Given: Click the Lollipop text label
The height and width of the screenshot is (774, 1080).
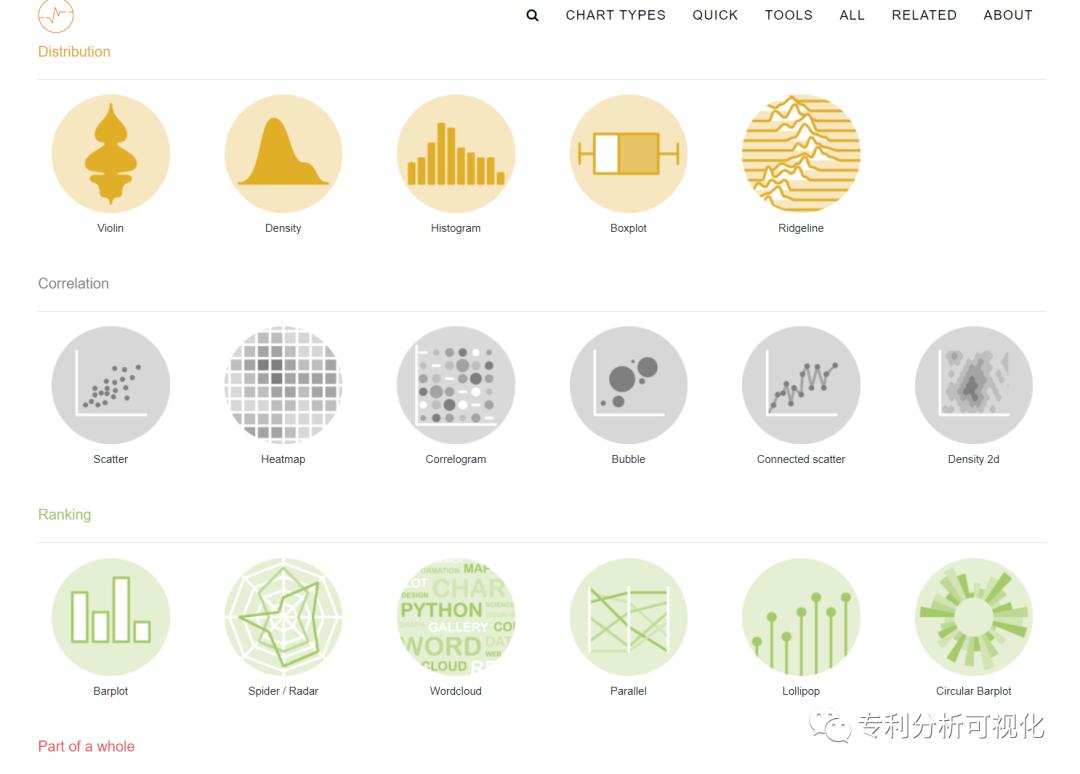Looking at the screenshot, I should (801, 691).
